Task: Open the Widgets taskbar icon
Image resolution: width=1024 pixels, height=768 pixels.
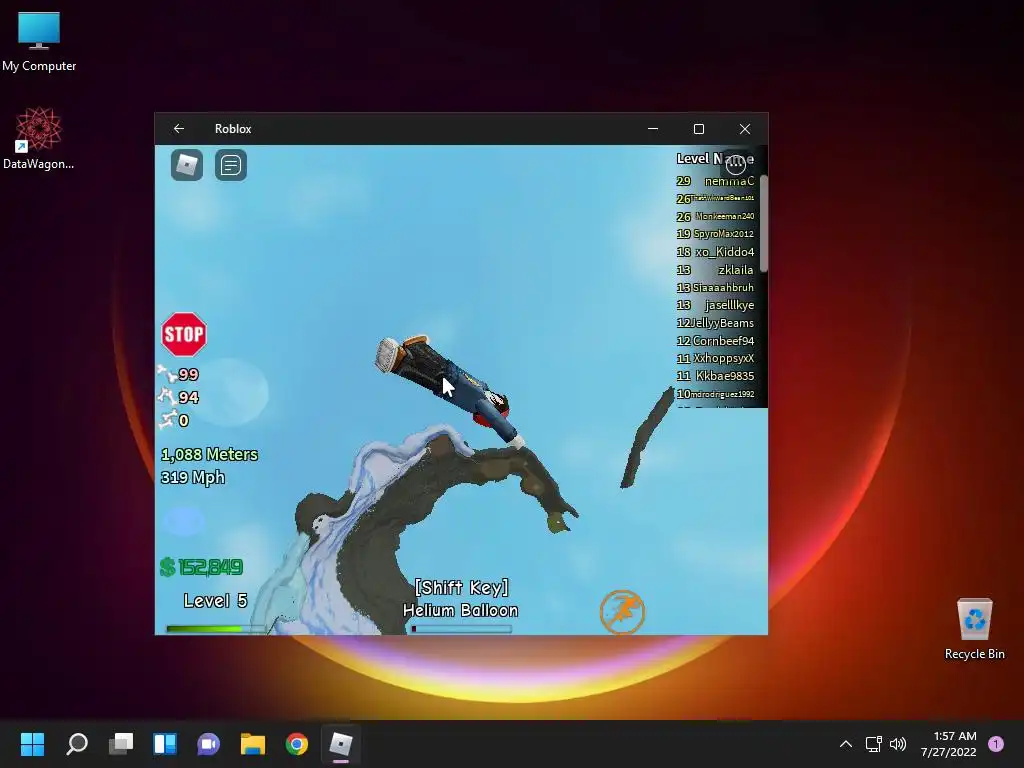Action: (165, 744)
